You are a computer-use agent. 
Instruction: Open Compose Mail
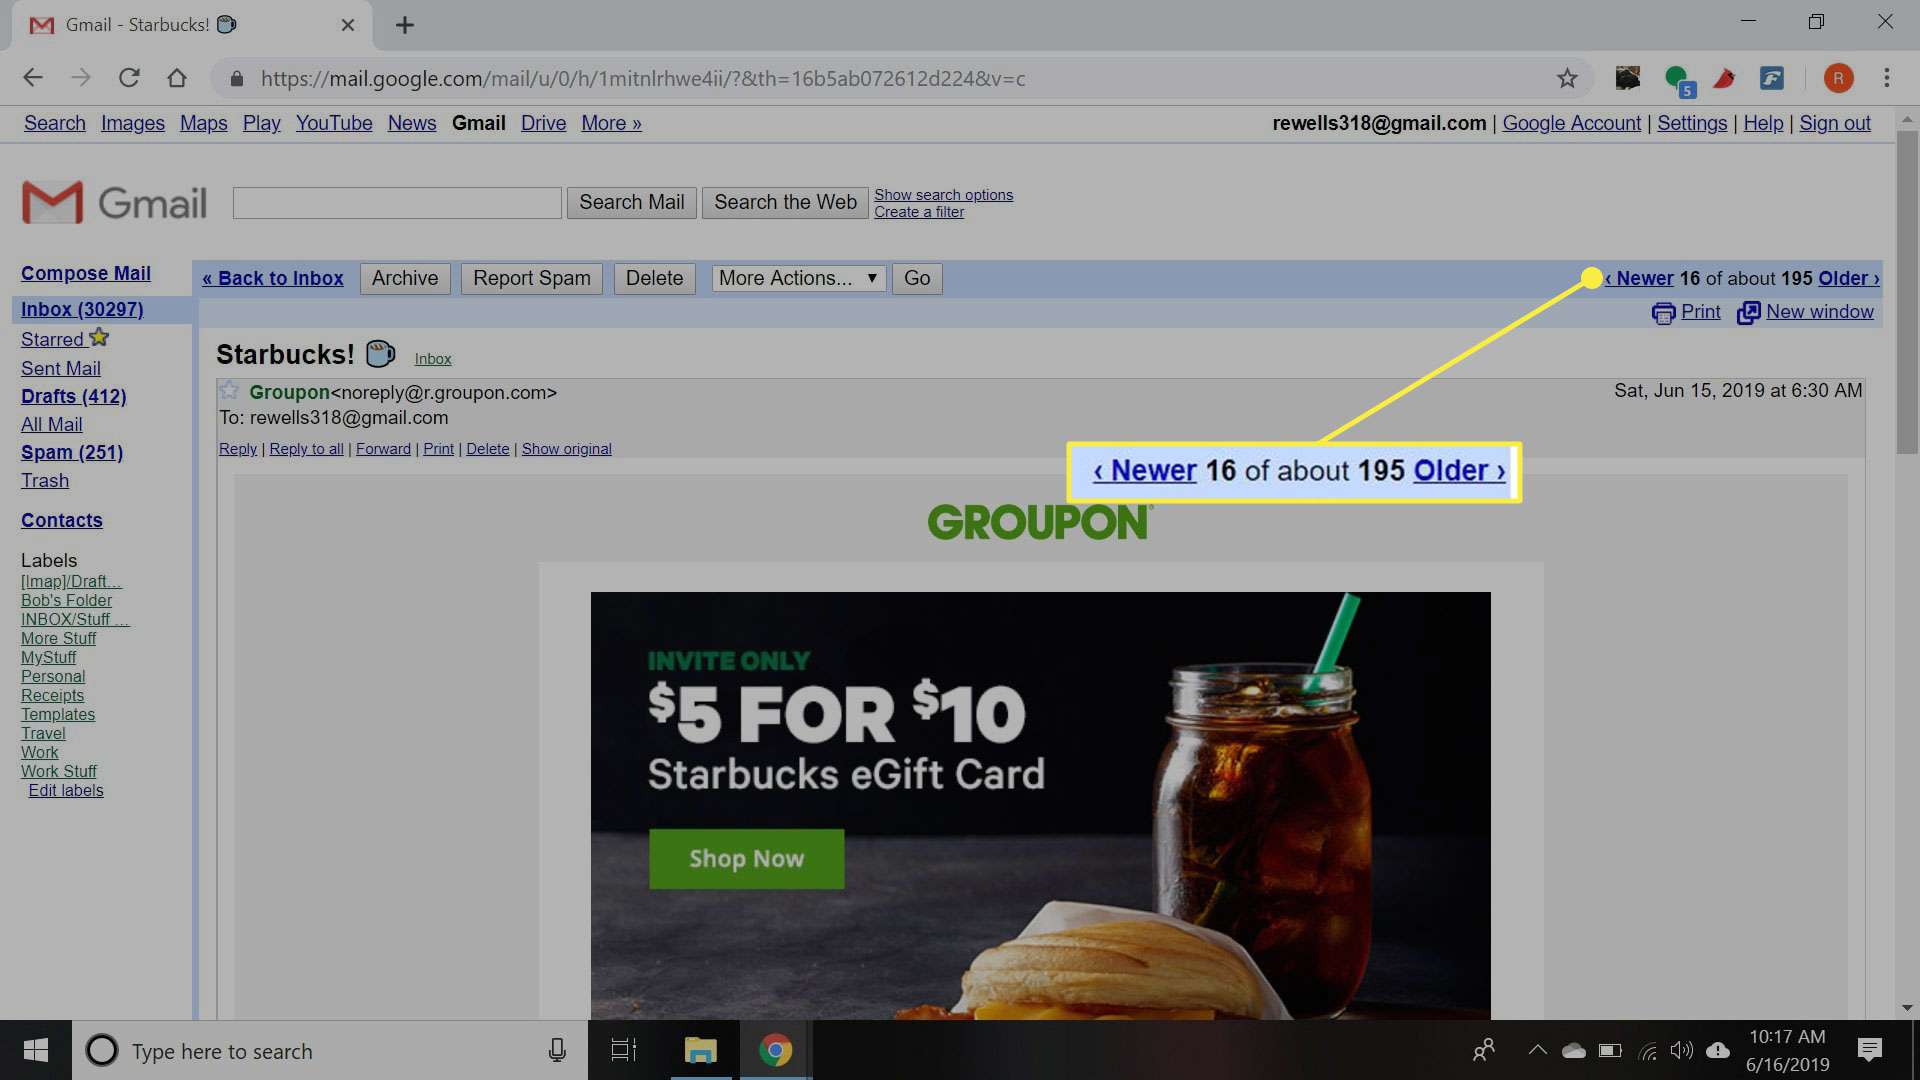point(86,273)
